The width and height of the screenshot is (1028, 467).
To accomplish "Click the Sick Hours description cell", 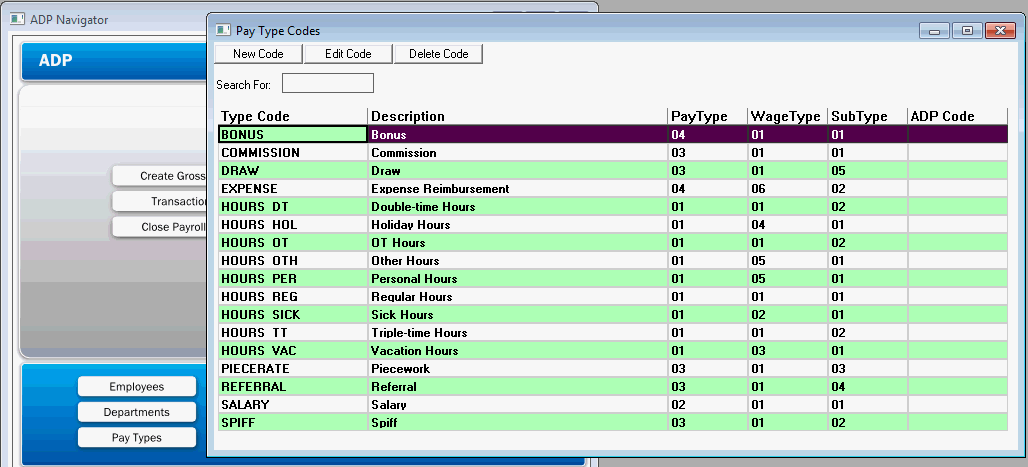I will coord(518,314).
